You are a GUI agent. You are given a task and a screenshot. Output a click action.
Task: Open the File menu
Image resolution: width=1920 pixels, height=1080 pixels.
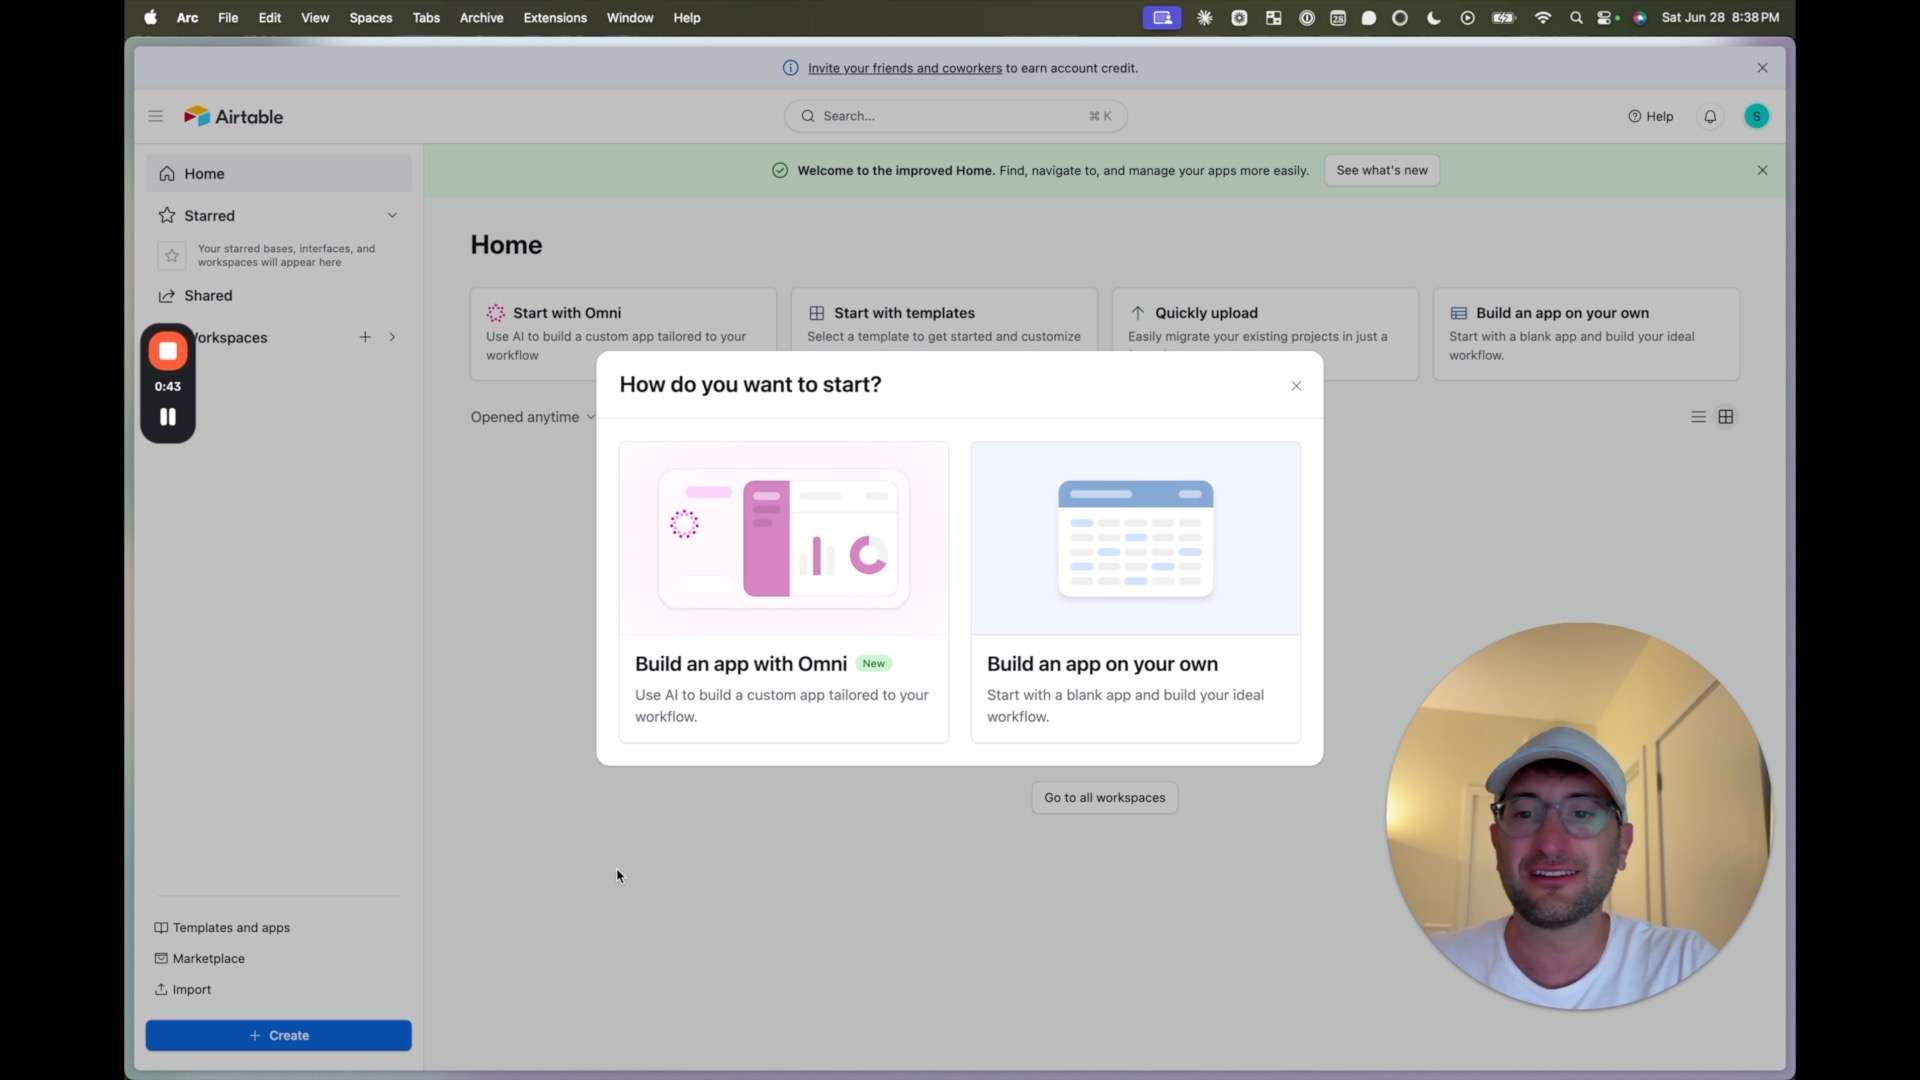coord(228,18)
